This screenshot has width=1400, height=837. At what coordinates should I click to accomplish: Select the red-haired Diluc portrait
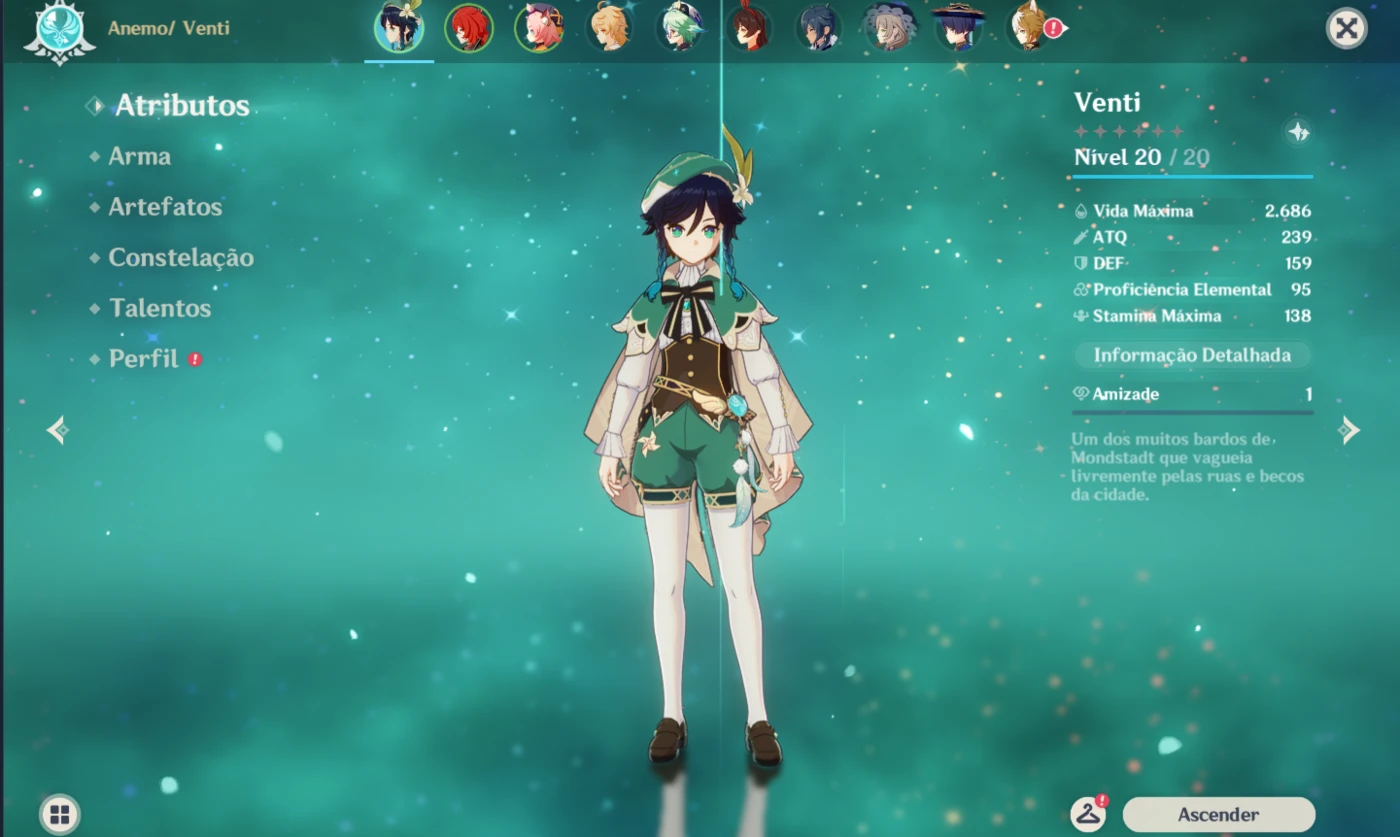pyautogui.click(x=468, y=28)
